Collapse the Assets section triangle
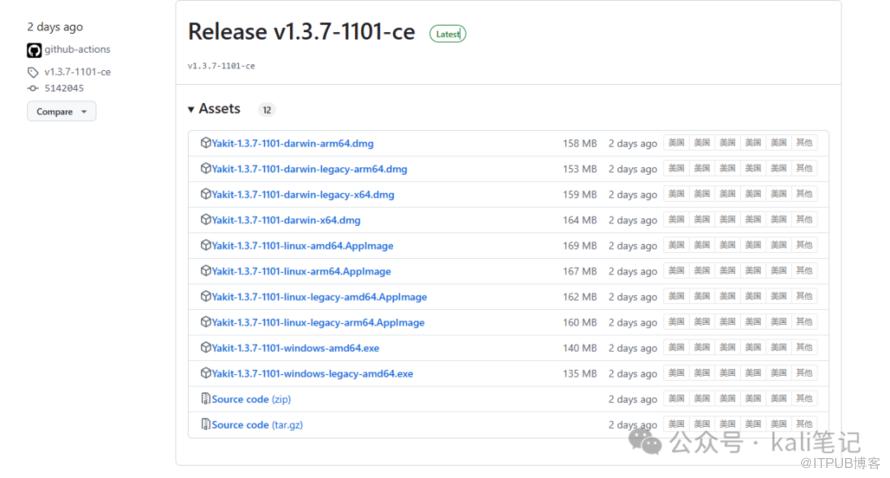Image resolution: width=890 pixels, height=478 pixels. 191,109
